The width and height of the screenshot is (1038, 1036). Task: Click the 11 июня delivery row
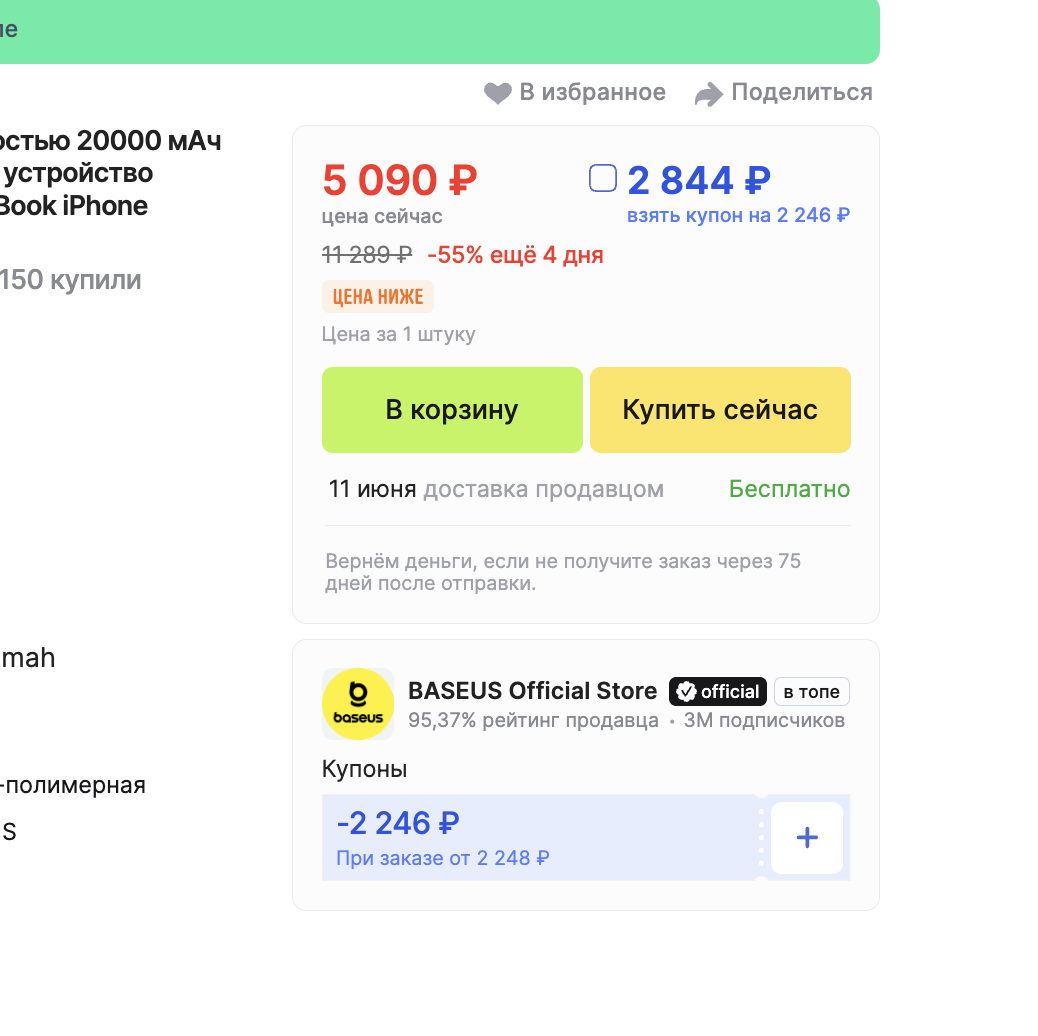(589, 489)
